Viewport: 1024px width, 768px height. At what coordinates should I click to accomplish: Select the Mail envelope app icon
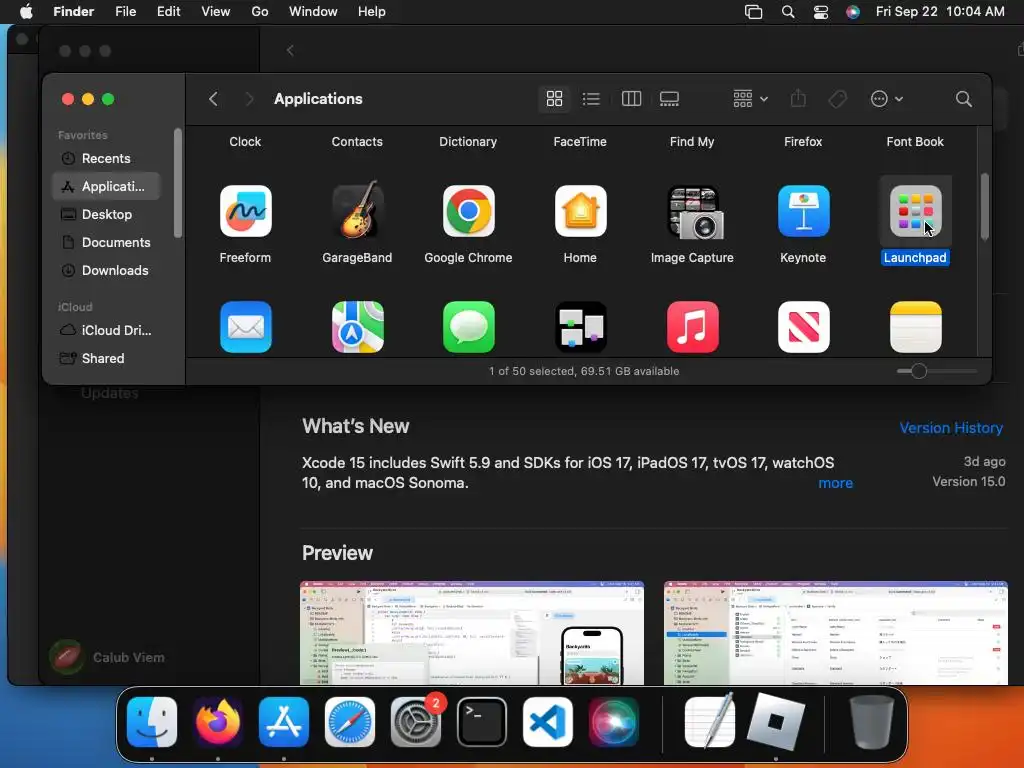(246, 327)
